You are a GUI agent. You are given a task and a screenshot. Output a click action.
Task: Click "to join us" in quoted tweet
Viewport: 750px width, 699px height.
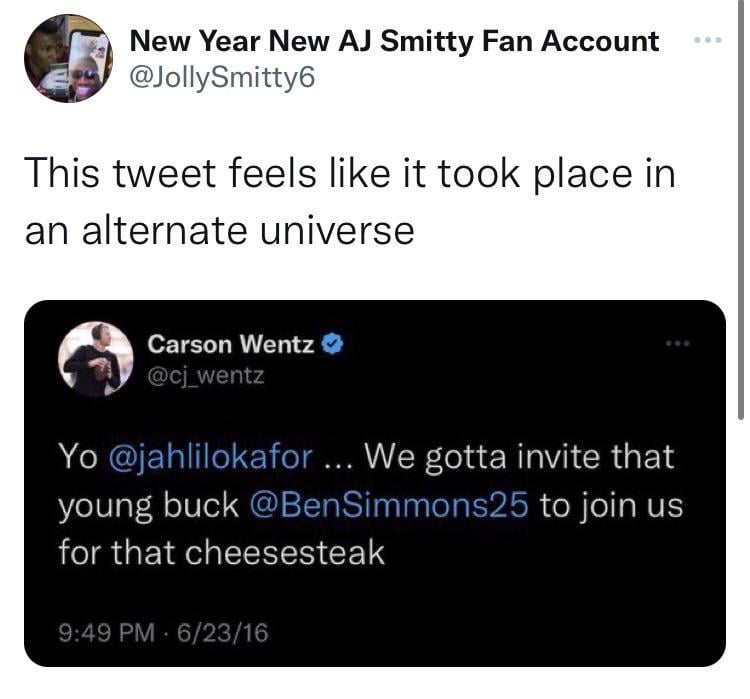click(x=612, y=505)
